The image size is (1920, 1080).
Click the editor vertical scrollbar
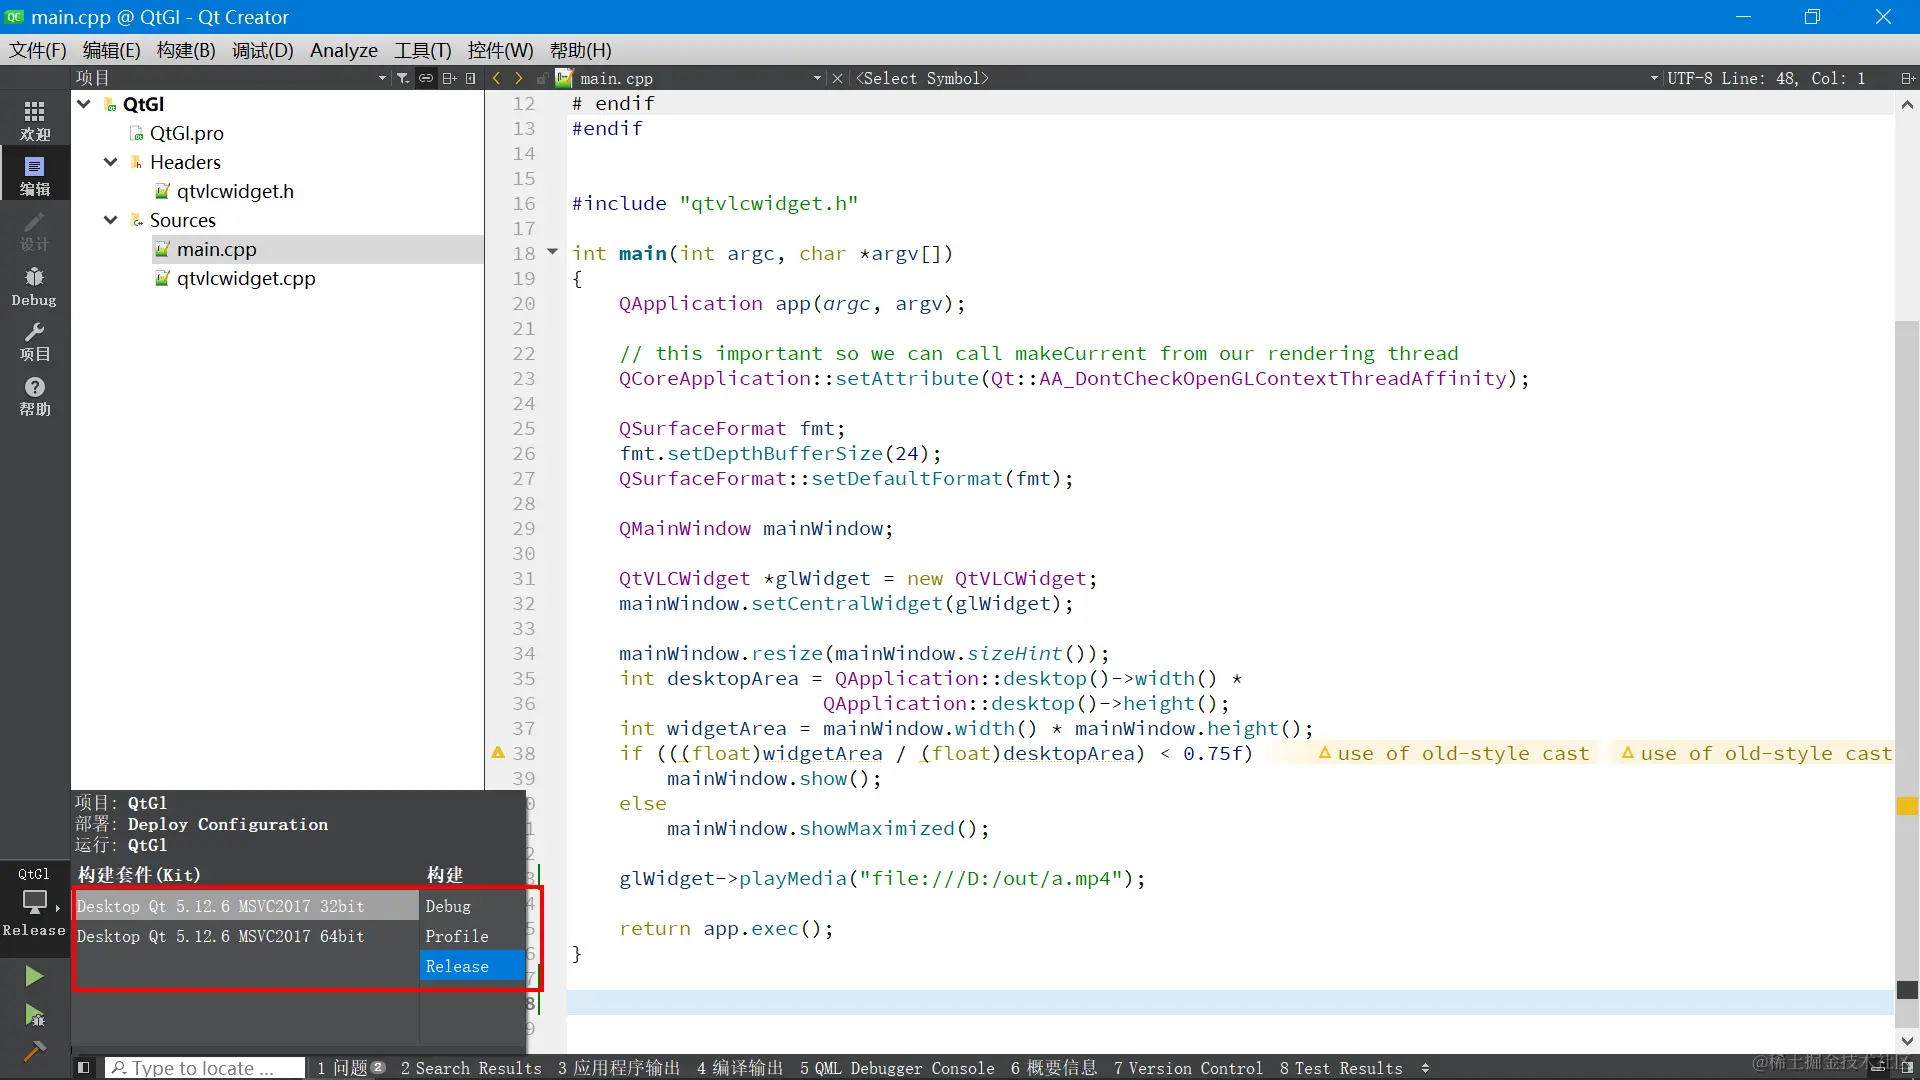(1906, 600)
